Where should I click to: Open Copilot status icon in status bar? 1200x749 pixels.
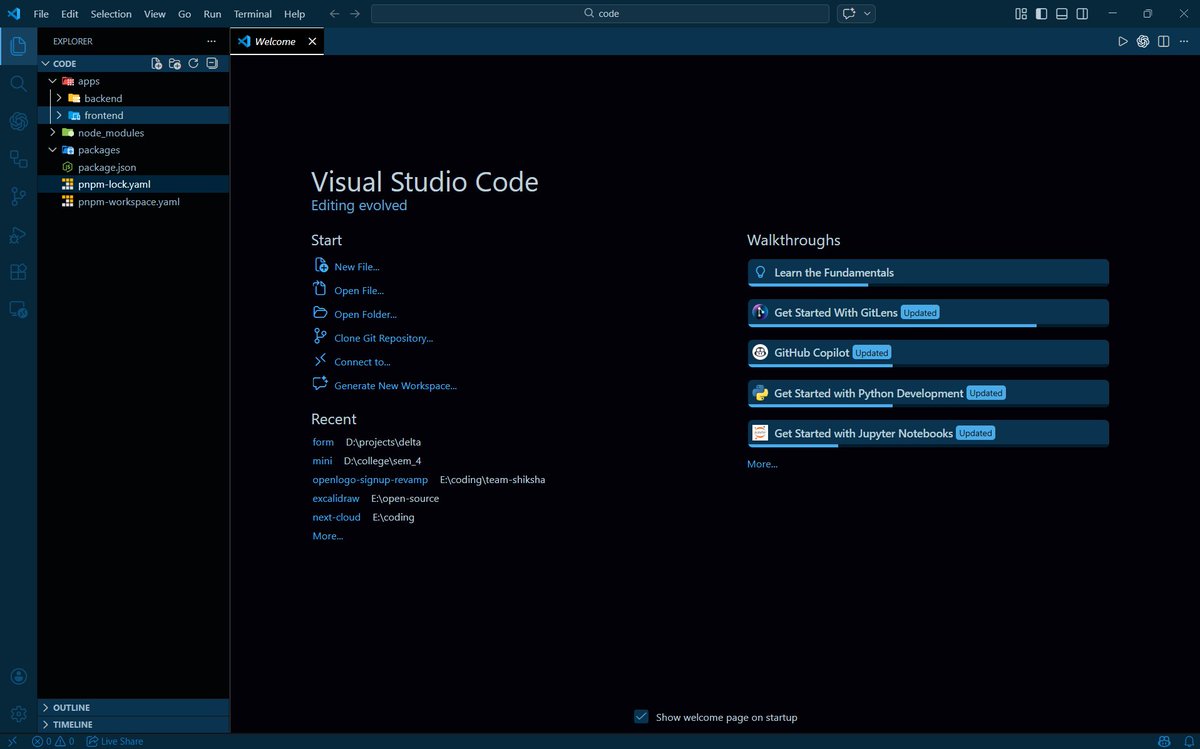click(1164, 741)
